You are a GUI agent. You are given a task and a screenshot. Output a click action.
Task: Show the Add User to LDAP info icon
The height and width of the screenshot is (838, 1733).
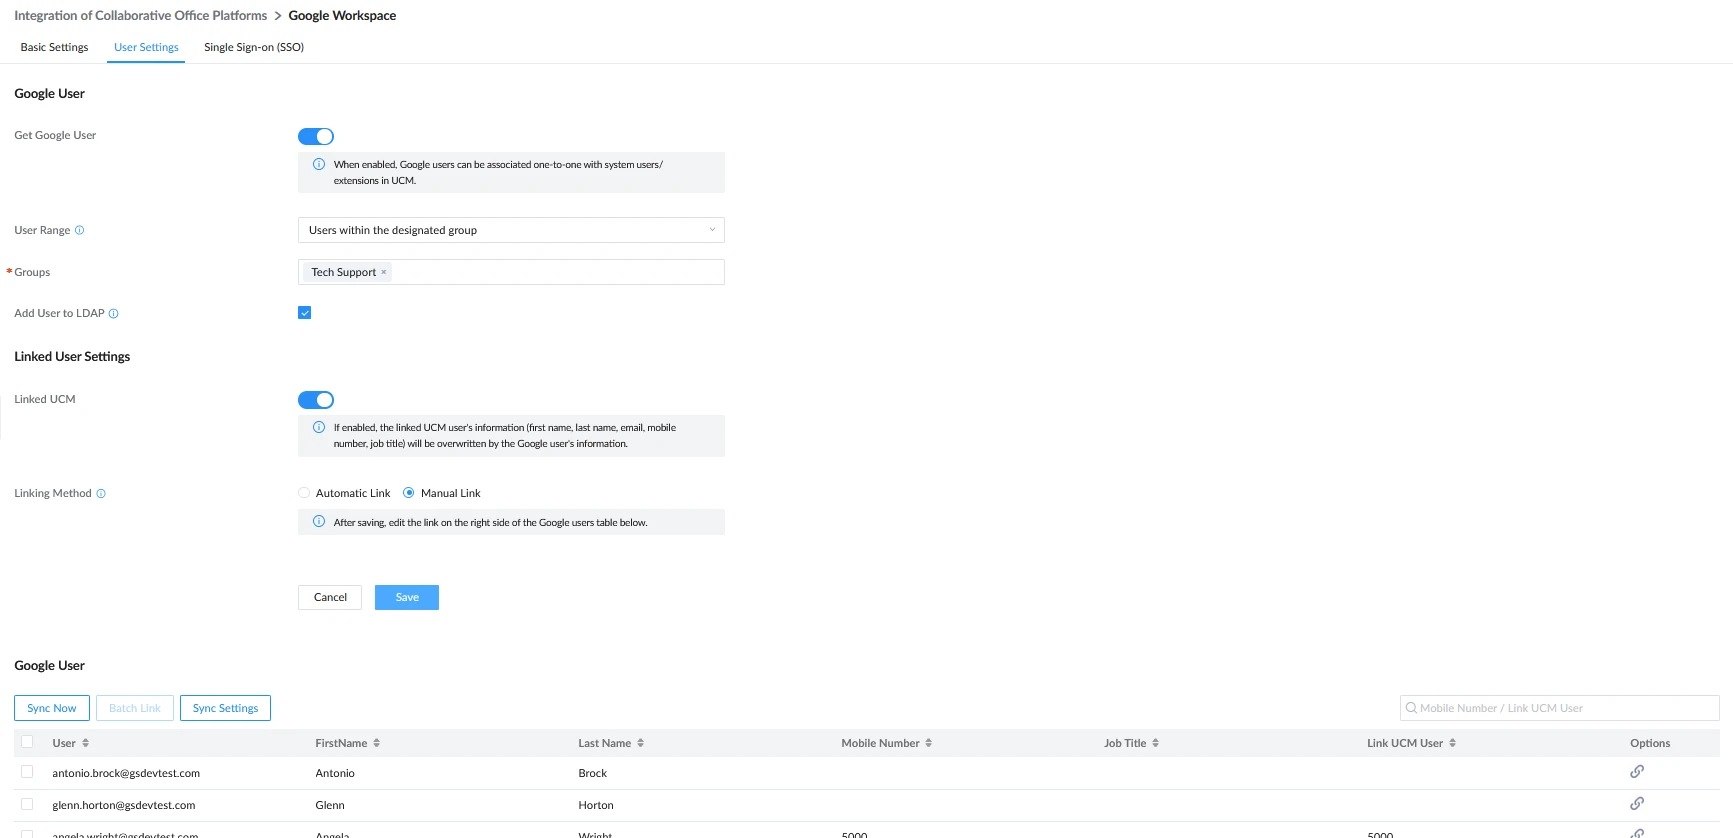(114, 313)
